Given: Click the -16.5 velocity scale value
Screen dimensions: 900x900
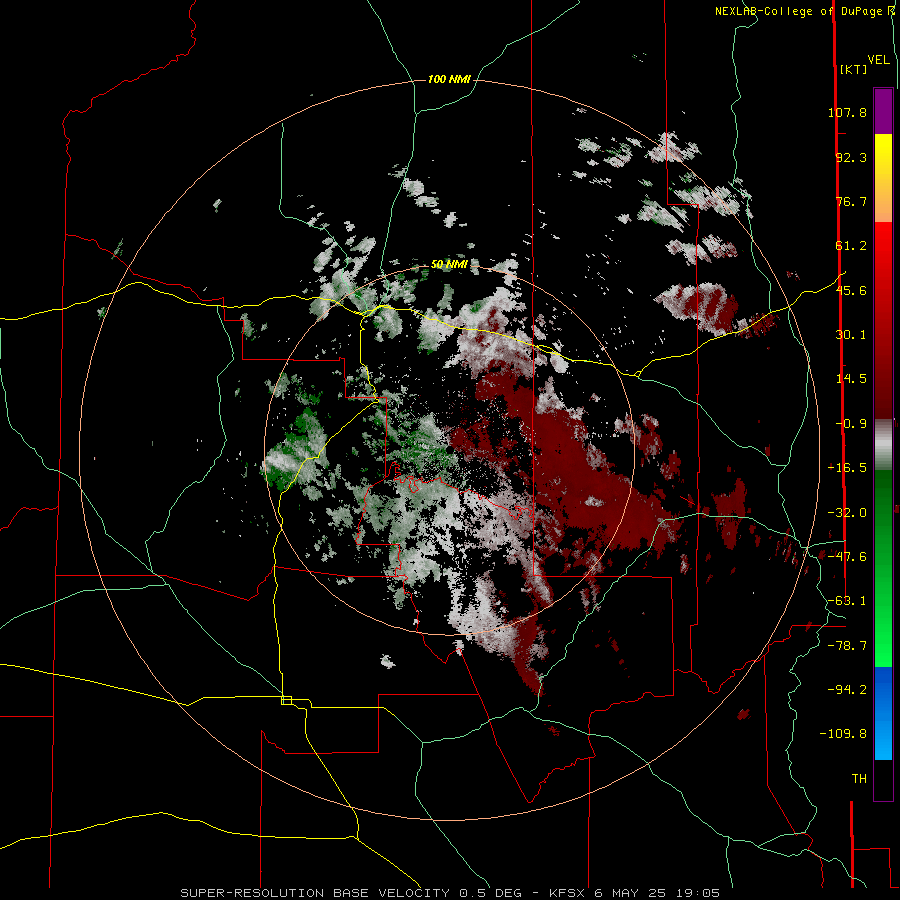Looking at the screenshot, I should (x=847, y=468).
